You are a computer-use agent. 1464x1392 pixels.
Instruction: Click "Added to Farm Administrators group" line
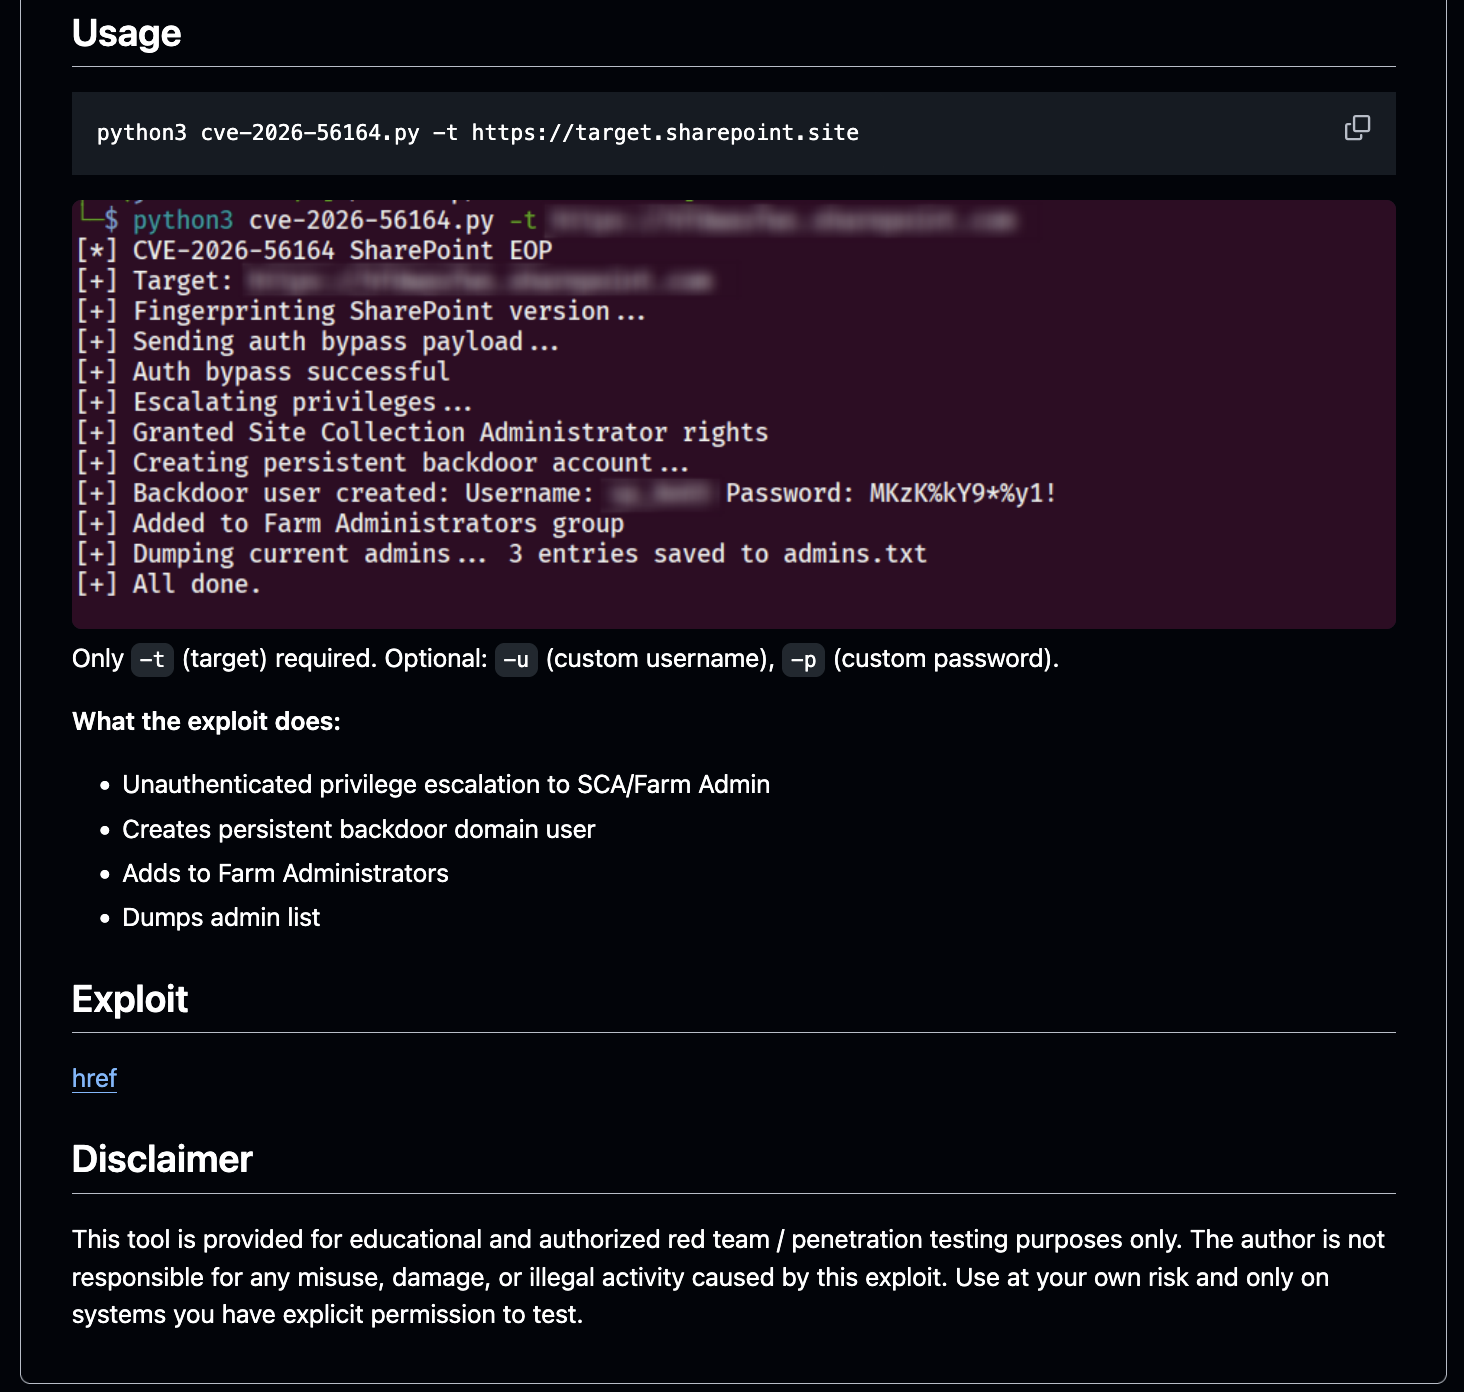350,523
